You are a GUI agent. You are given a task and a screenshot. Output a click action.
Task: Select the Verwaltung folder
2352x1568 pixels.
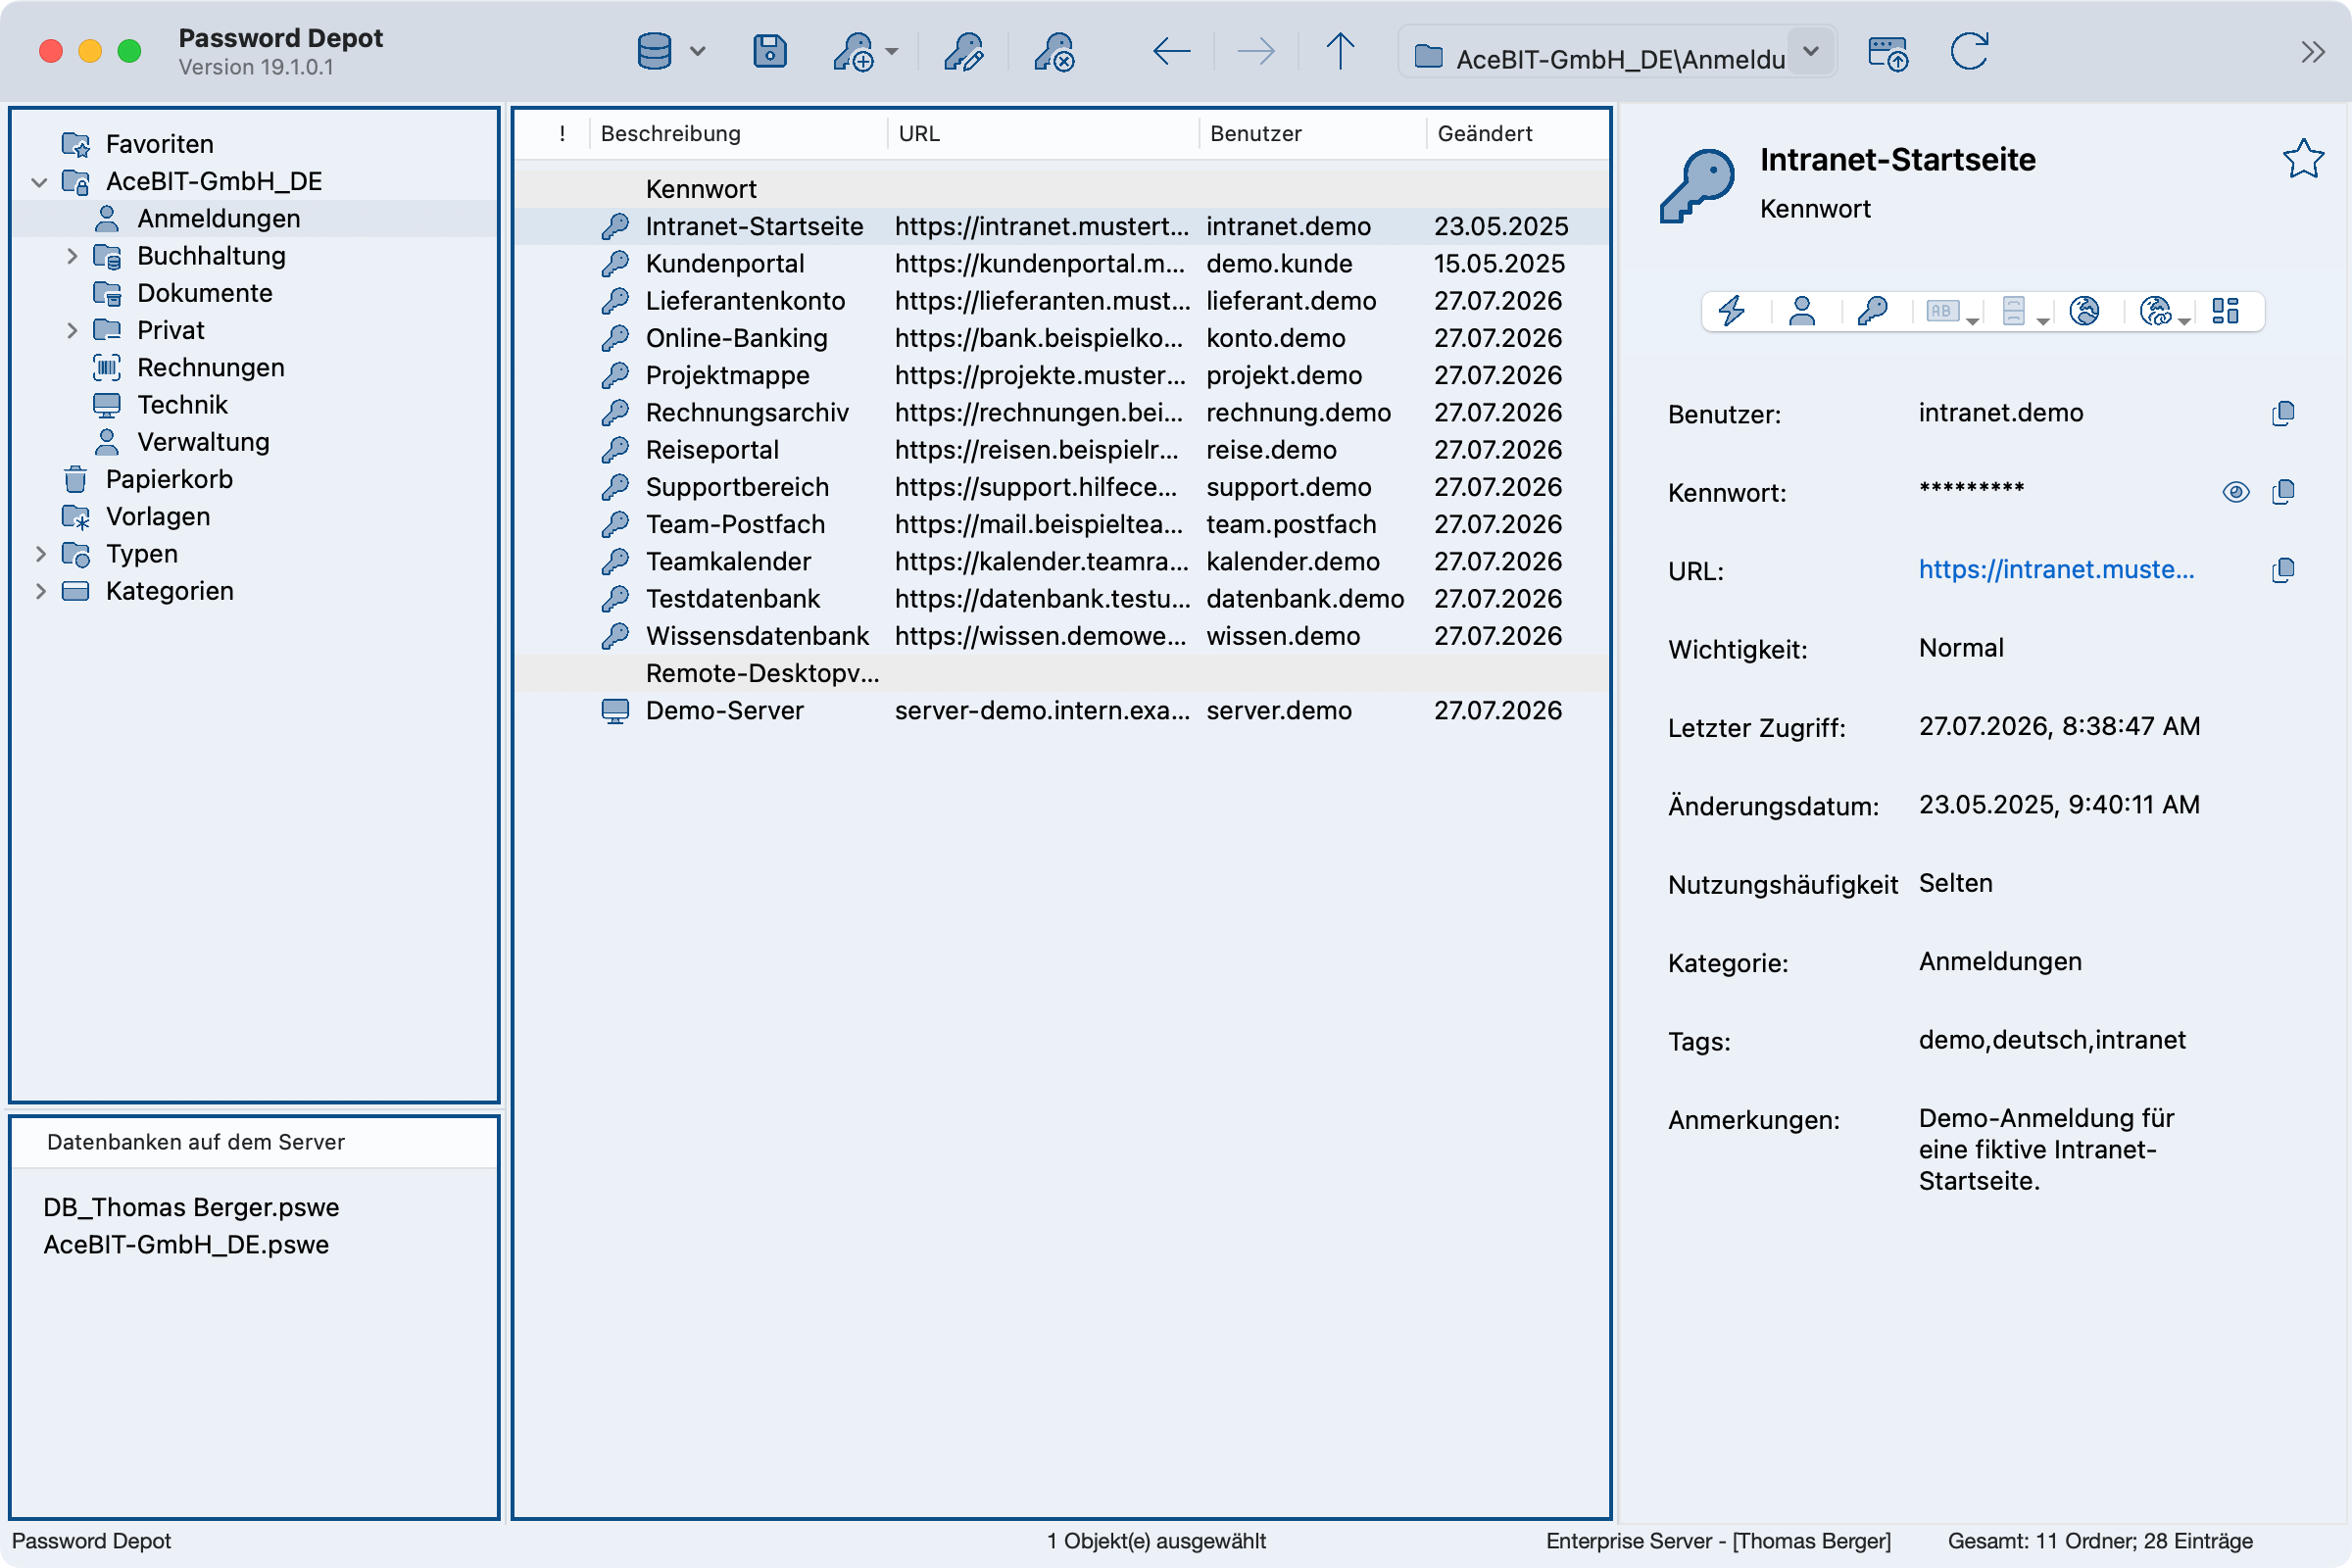coord(203,443)
